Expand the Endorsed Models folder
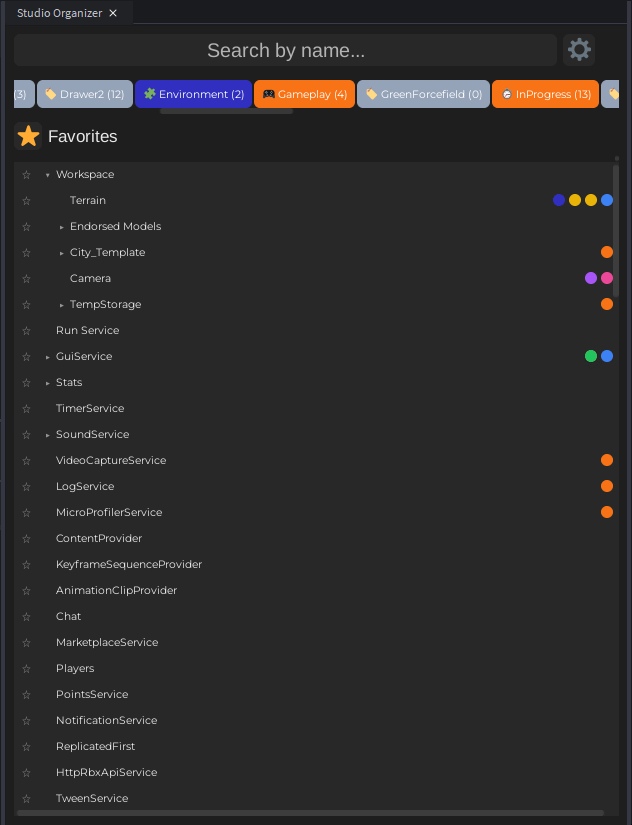Viewport: 632px width, 825px height. tap(61, 227)
